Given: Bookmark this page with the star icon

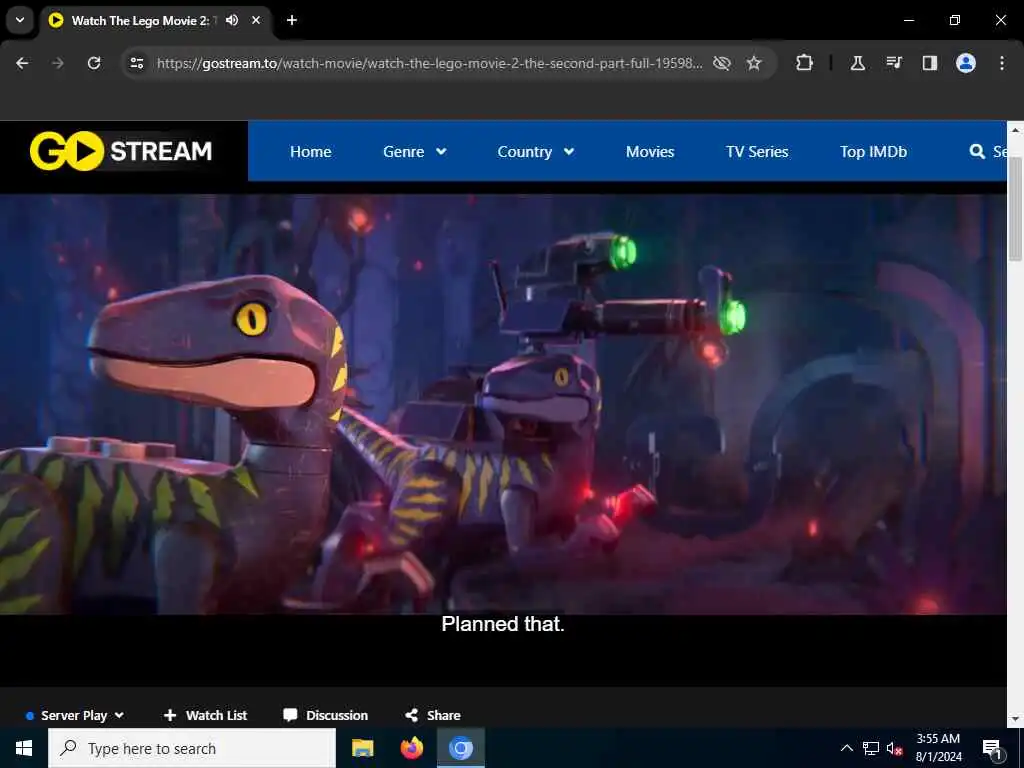Looking at the screenshot, I should click(754, 63).
